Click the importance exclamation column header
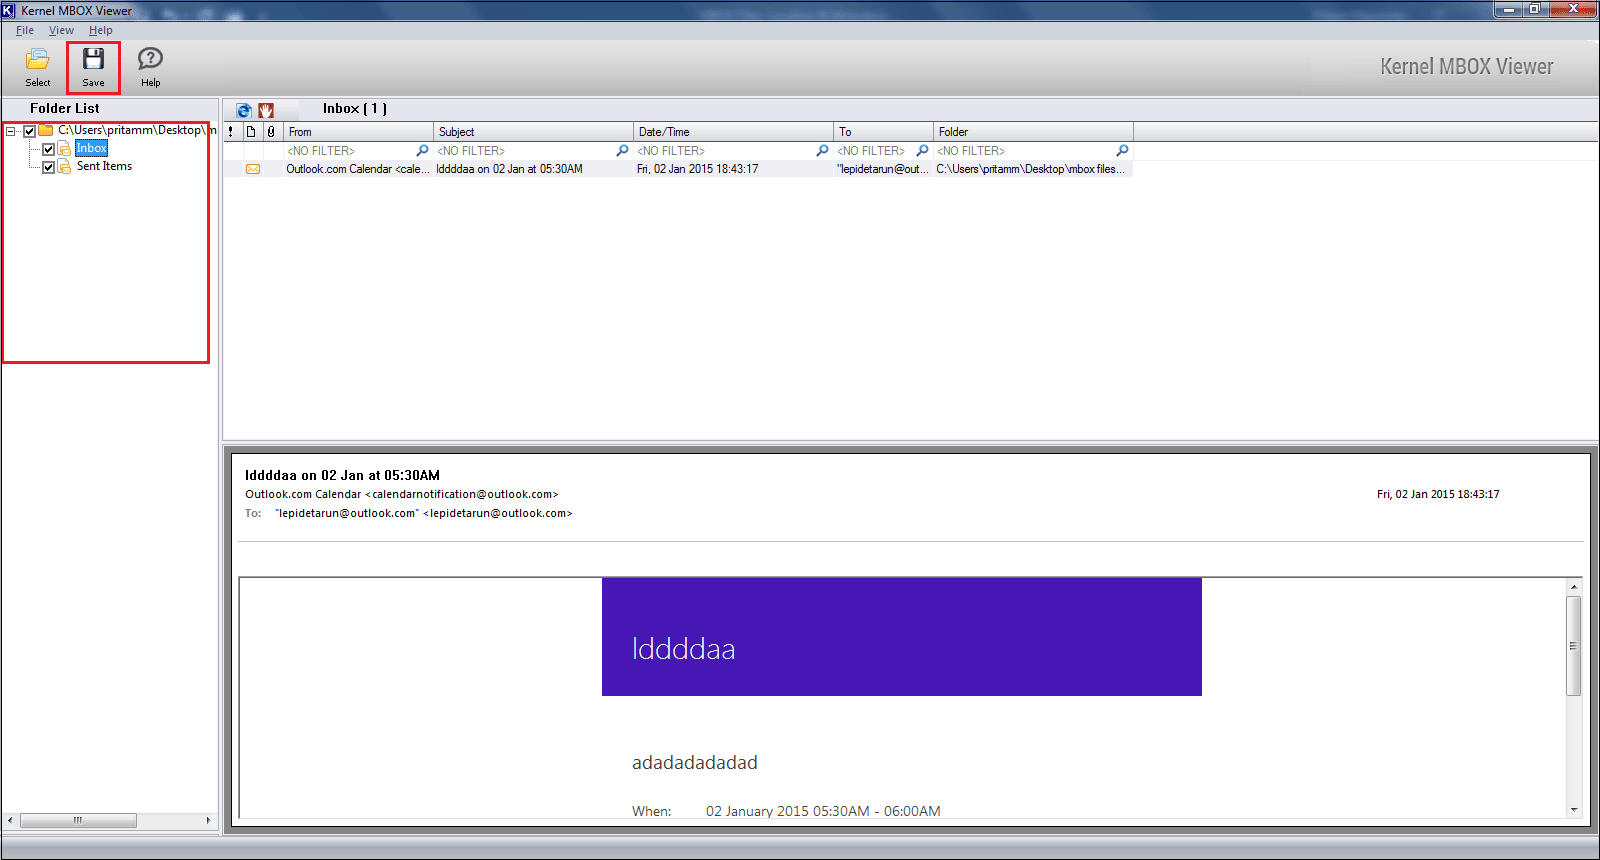This screenshot has width=1600, height=860. (x=231, y=131)
